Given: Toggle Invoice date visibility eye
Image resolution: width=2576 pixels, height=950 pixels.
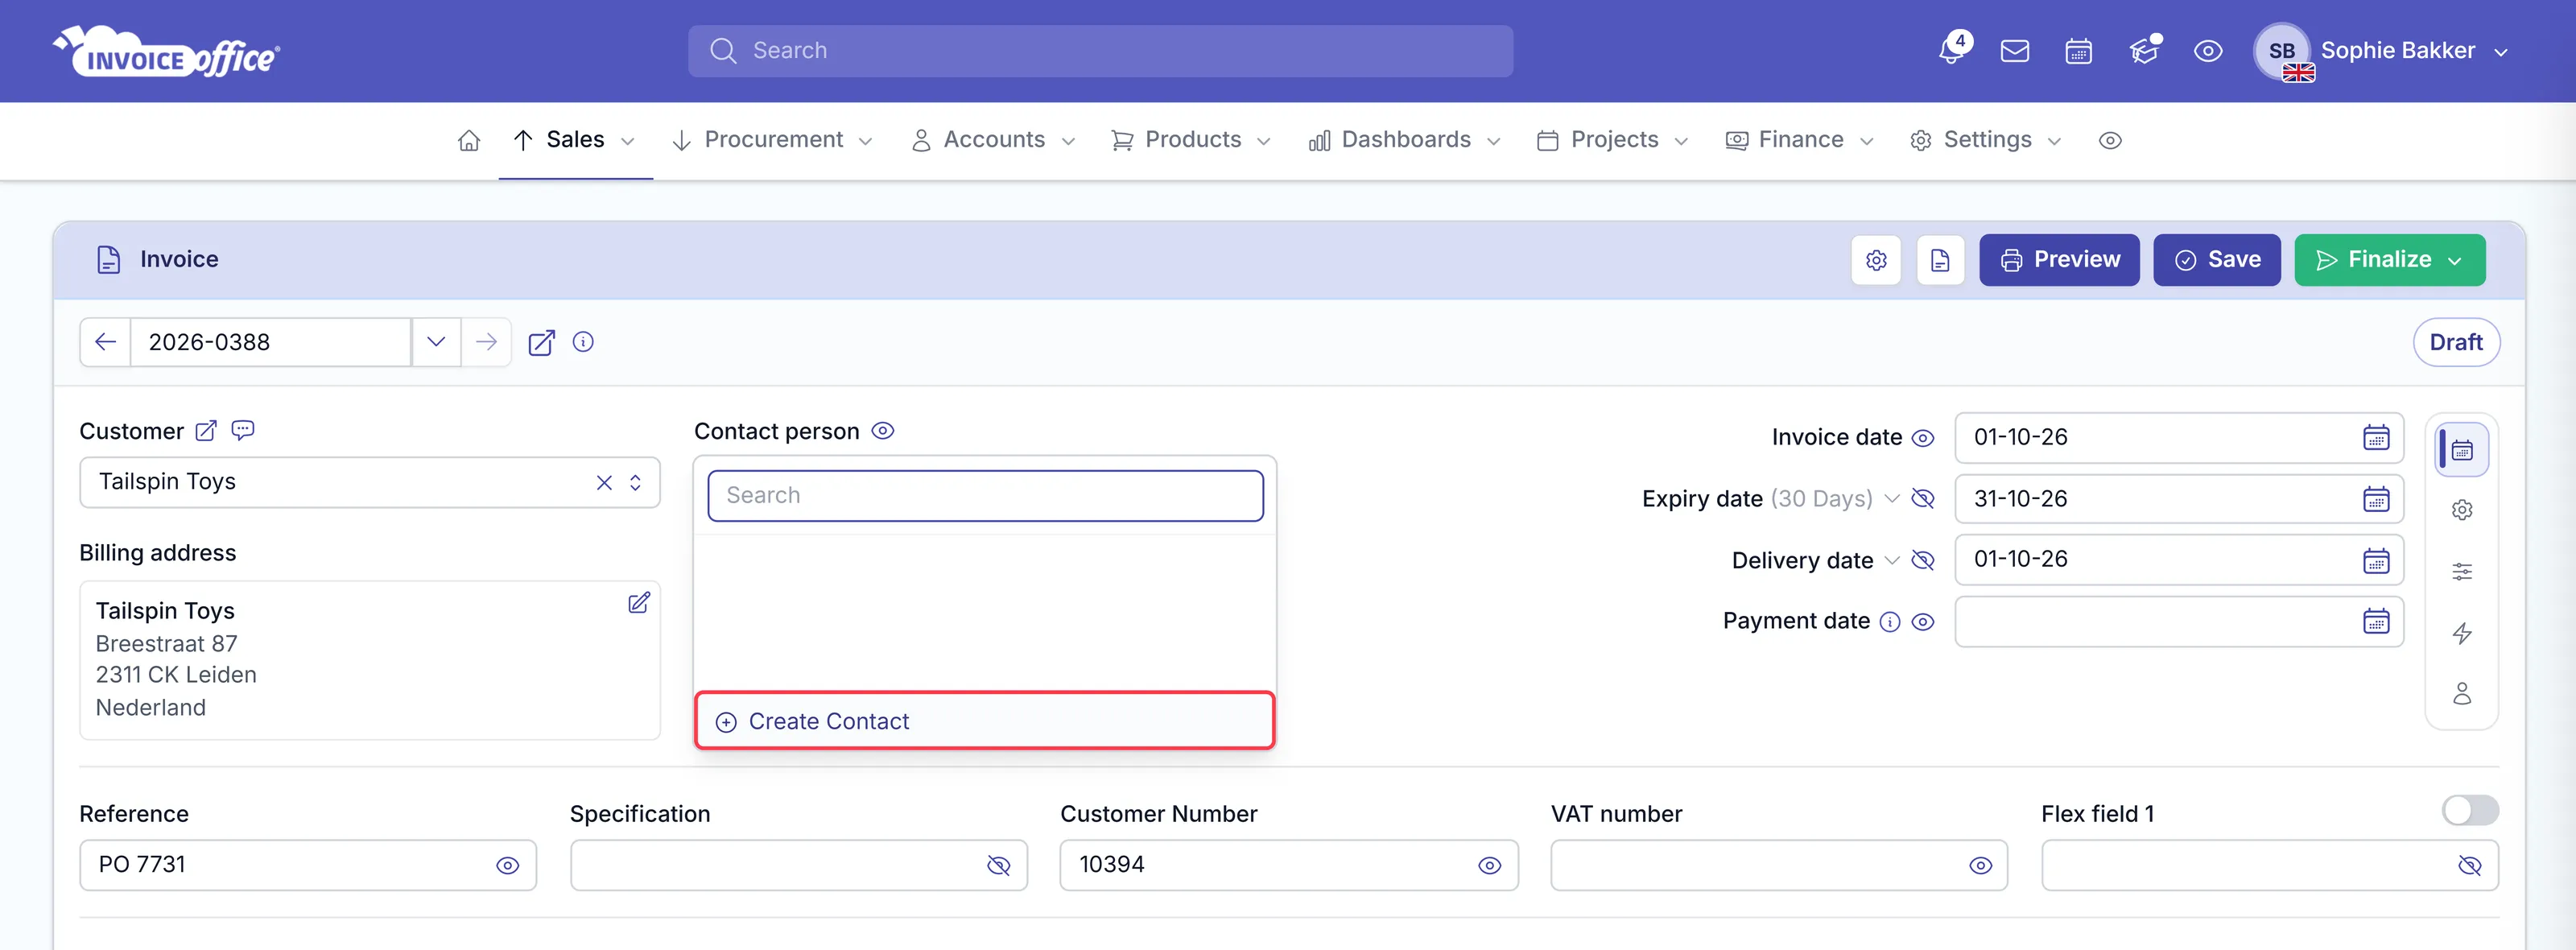Looking at the screenshot, I should click(1922, 438).
